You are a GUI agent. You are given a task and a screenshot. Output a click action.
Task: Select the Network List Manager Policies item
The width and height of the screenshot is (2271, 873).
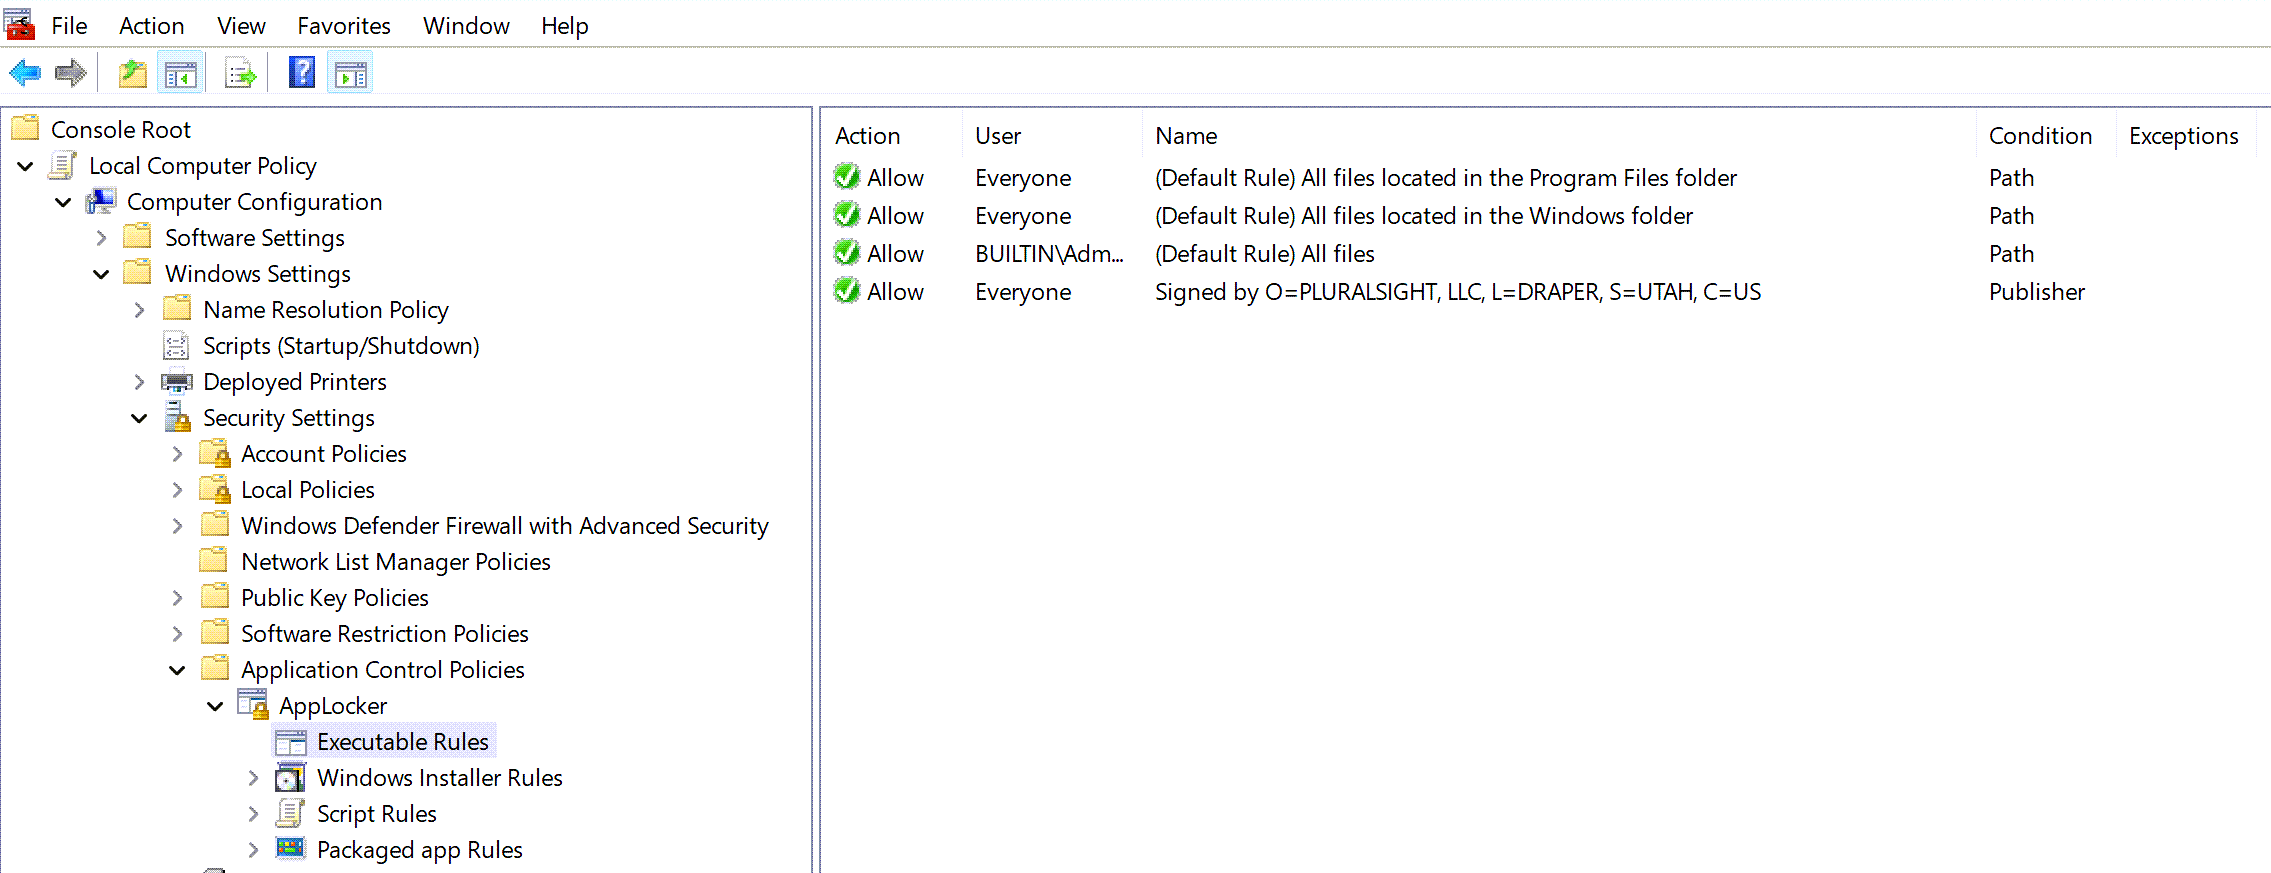click(396, 562)
